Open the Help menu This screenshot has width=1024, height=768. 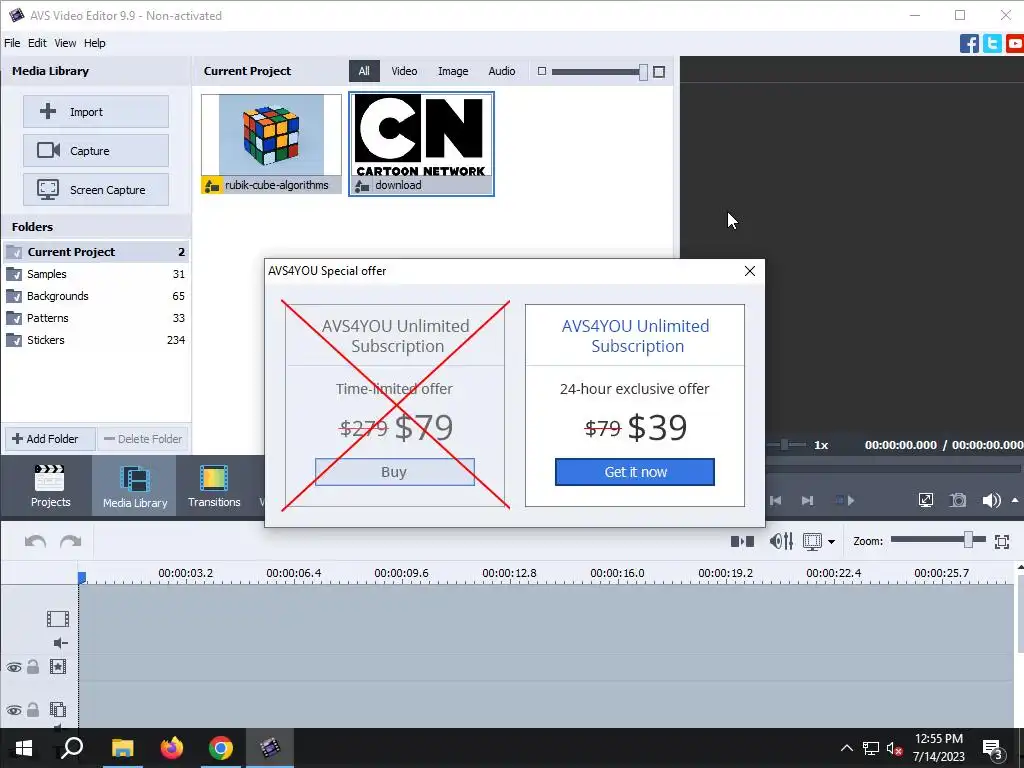[95, 43]
